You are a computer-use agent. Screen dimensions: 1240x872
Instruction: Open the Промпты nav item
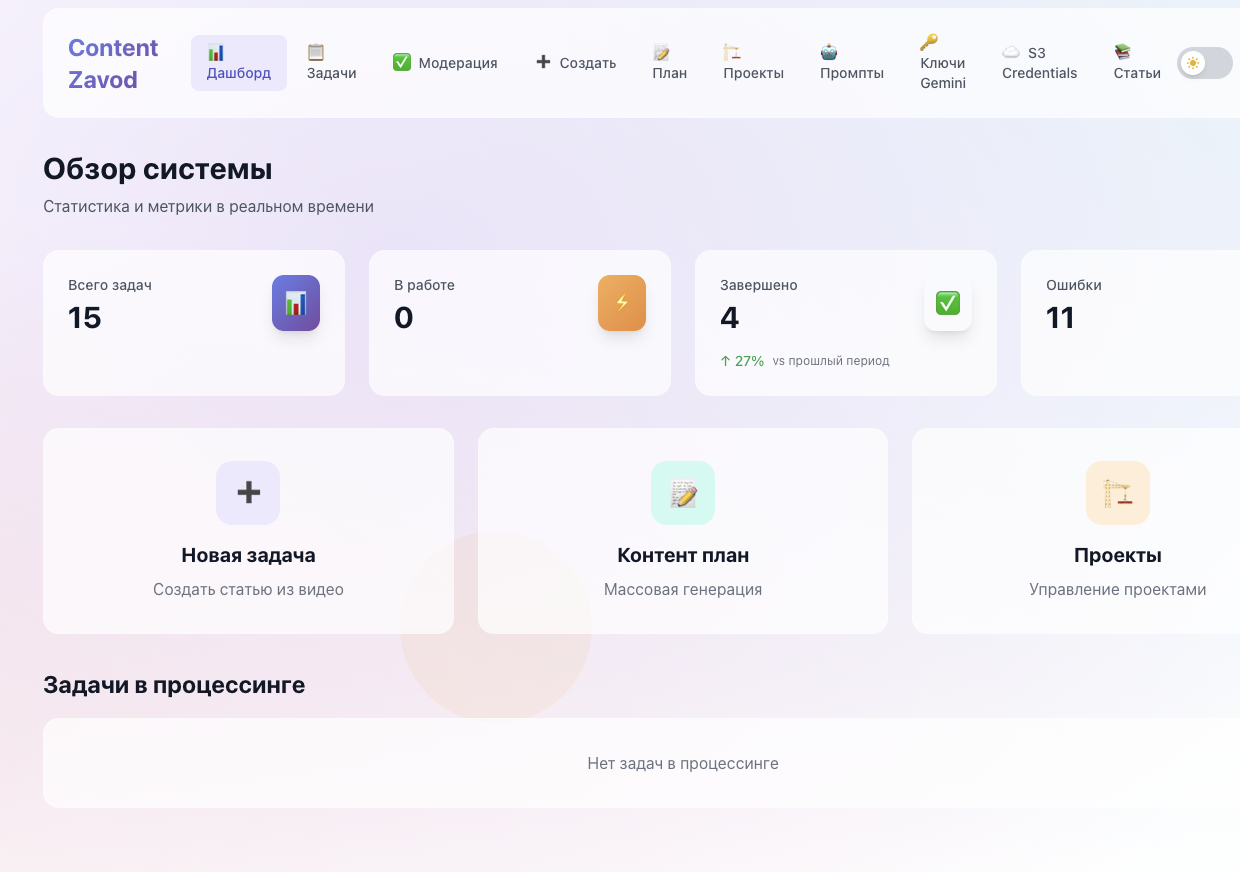click(x=852, y=63)
